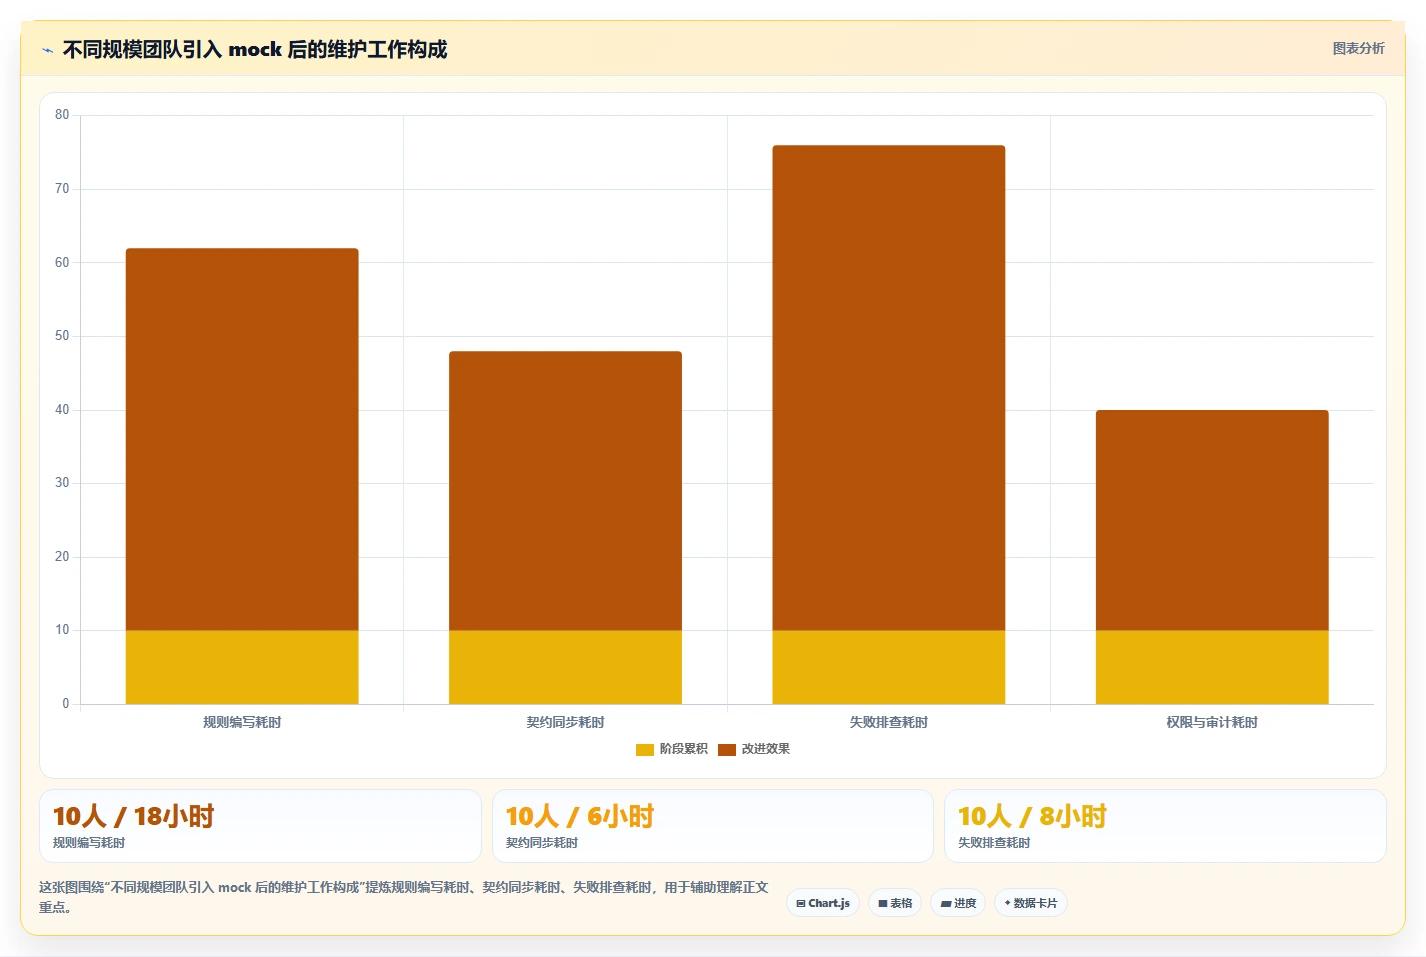Click the y-axis value 50
Screen dimensions: 1426x957
click(62, 336)
